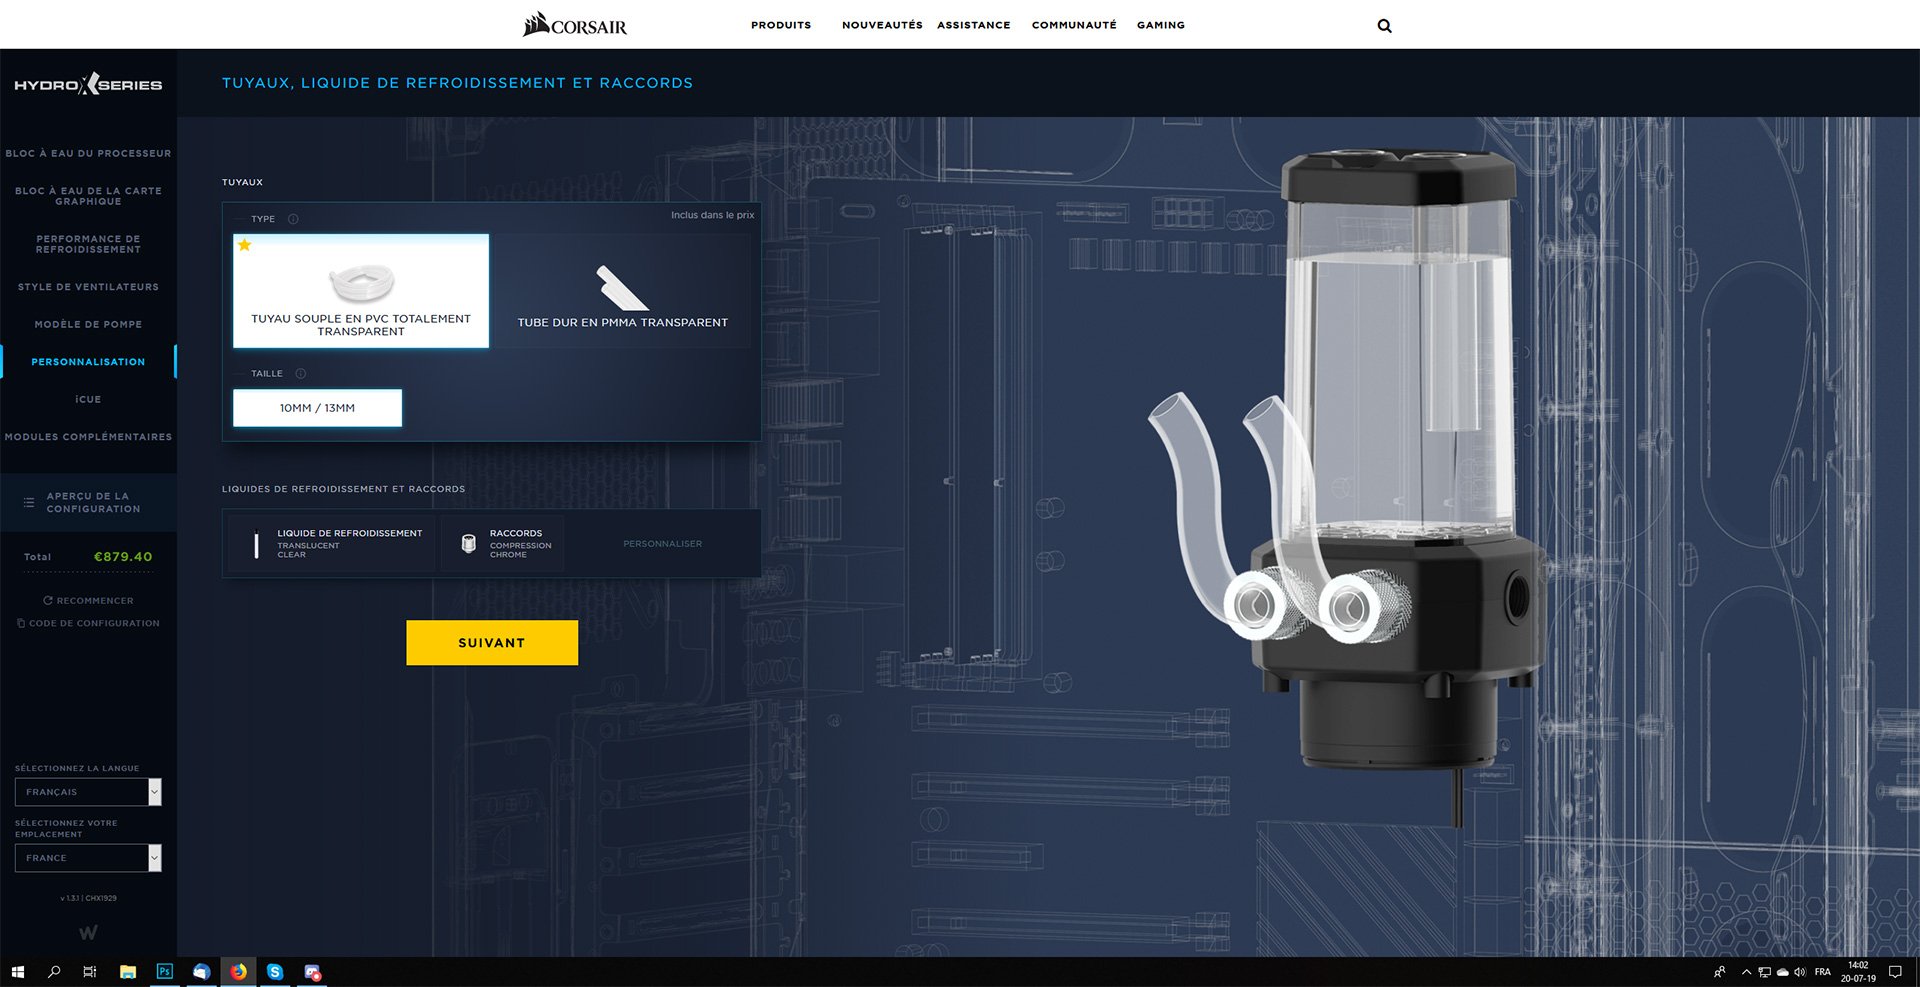
Task: Open the Produits menu
Action: [781, 25]
